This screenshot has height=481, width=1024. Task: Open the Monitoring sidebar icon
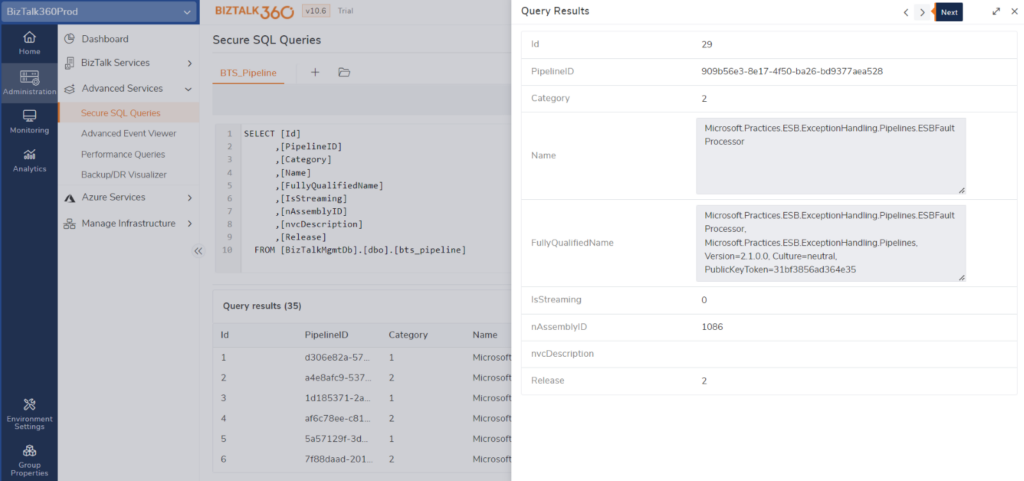tap(29, 116)
